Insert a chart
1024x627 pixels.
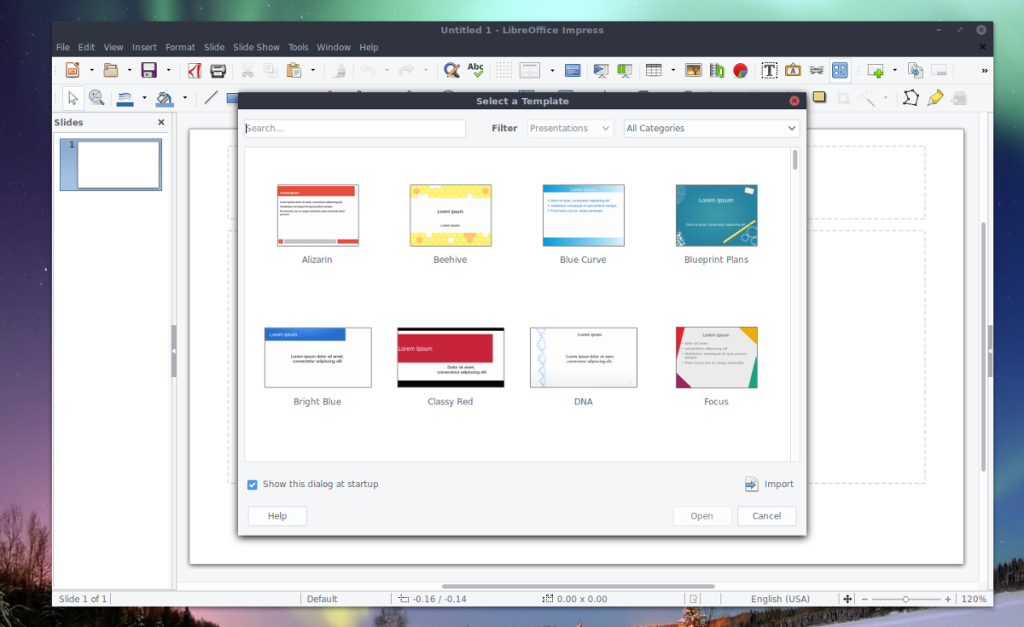pos(739,70)
